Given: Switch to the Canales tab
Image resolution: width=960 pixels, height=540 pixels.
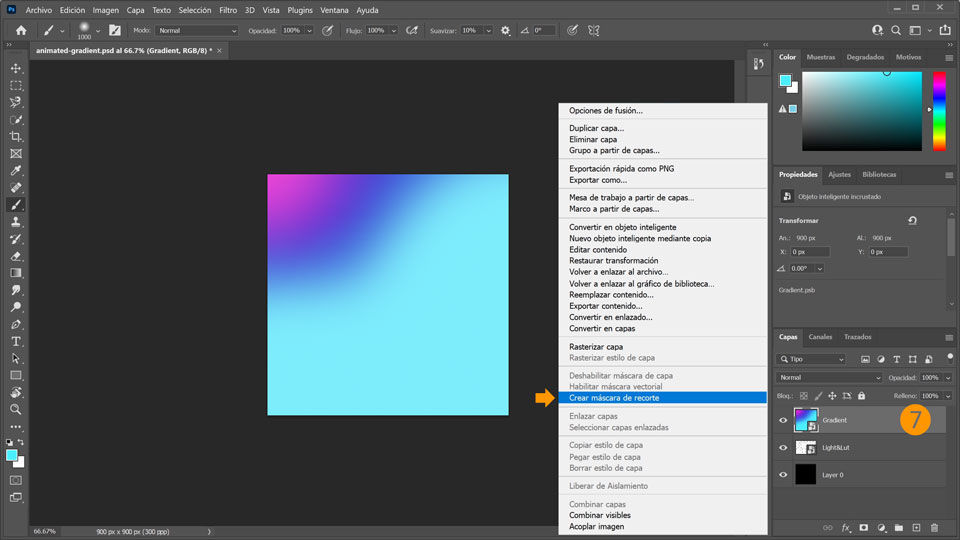Looking at the screenshot, I should tap(820, 337).
